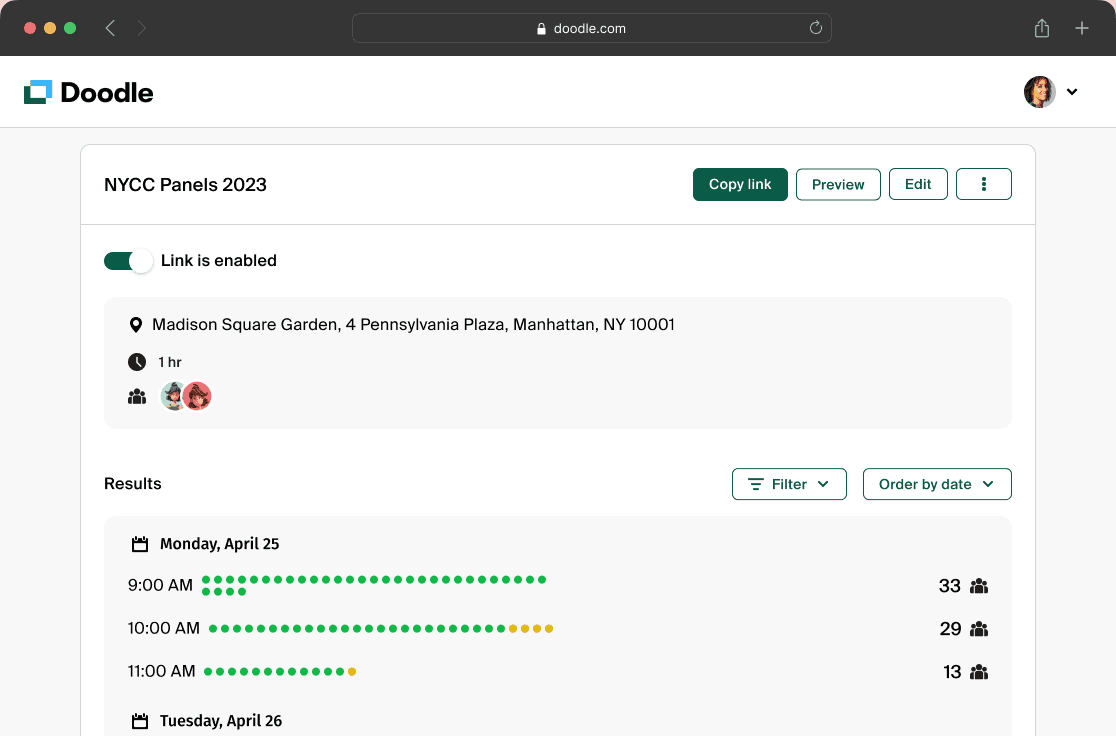
Task: Go back with browser back arrow
Action: tap(110, 28)
